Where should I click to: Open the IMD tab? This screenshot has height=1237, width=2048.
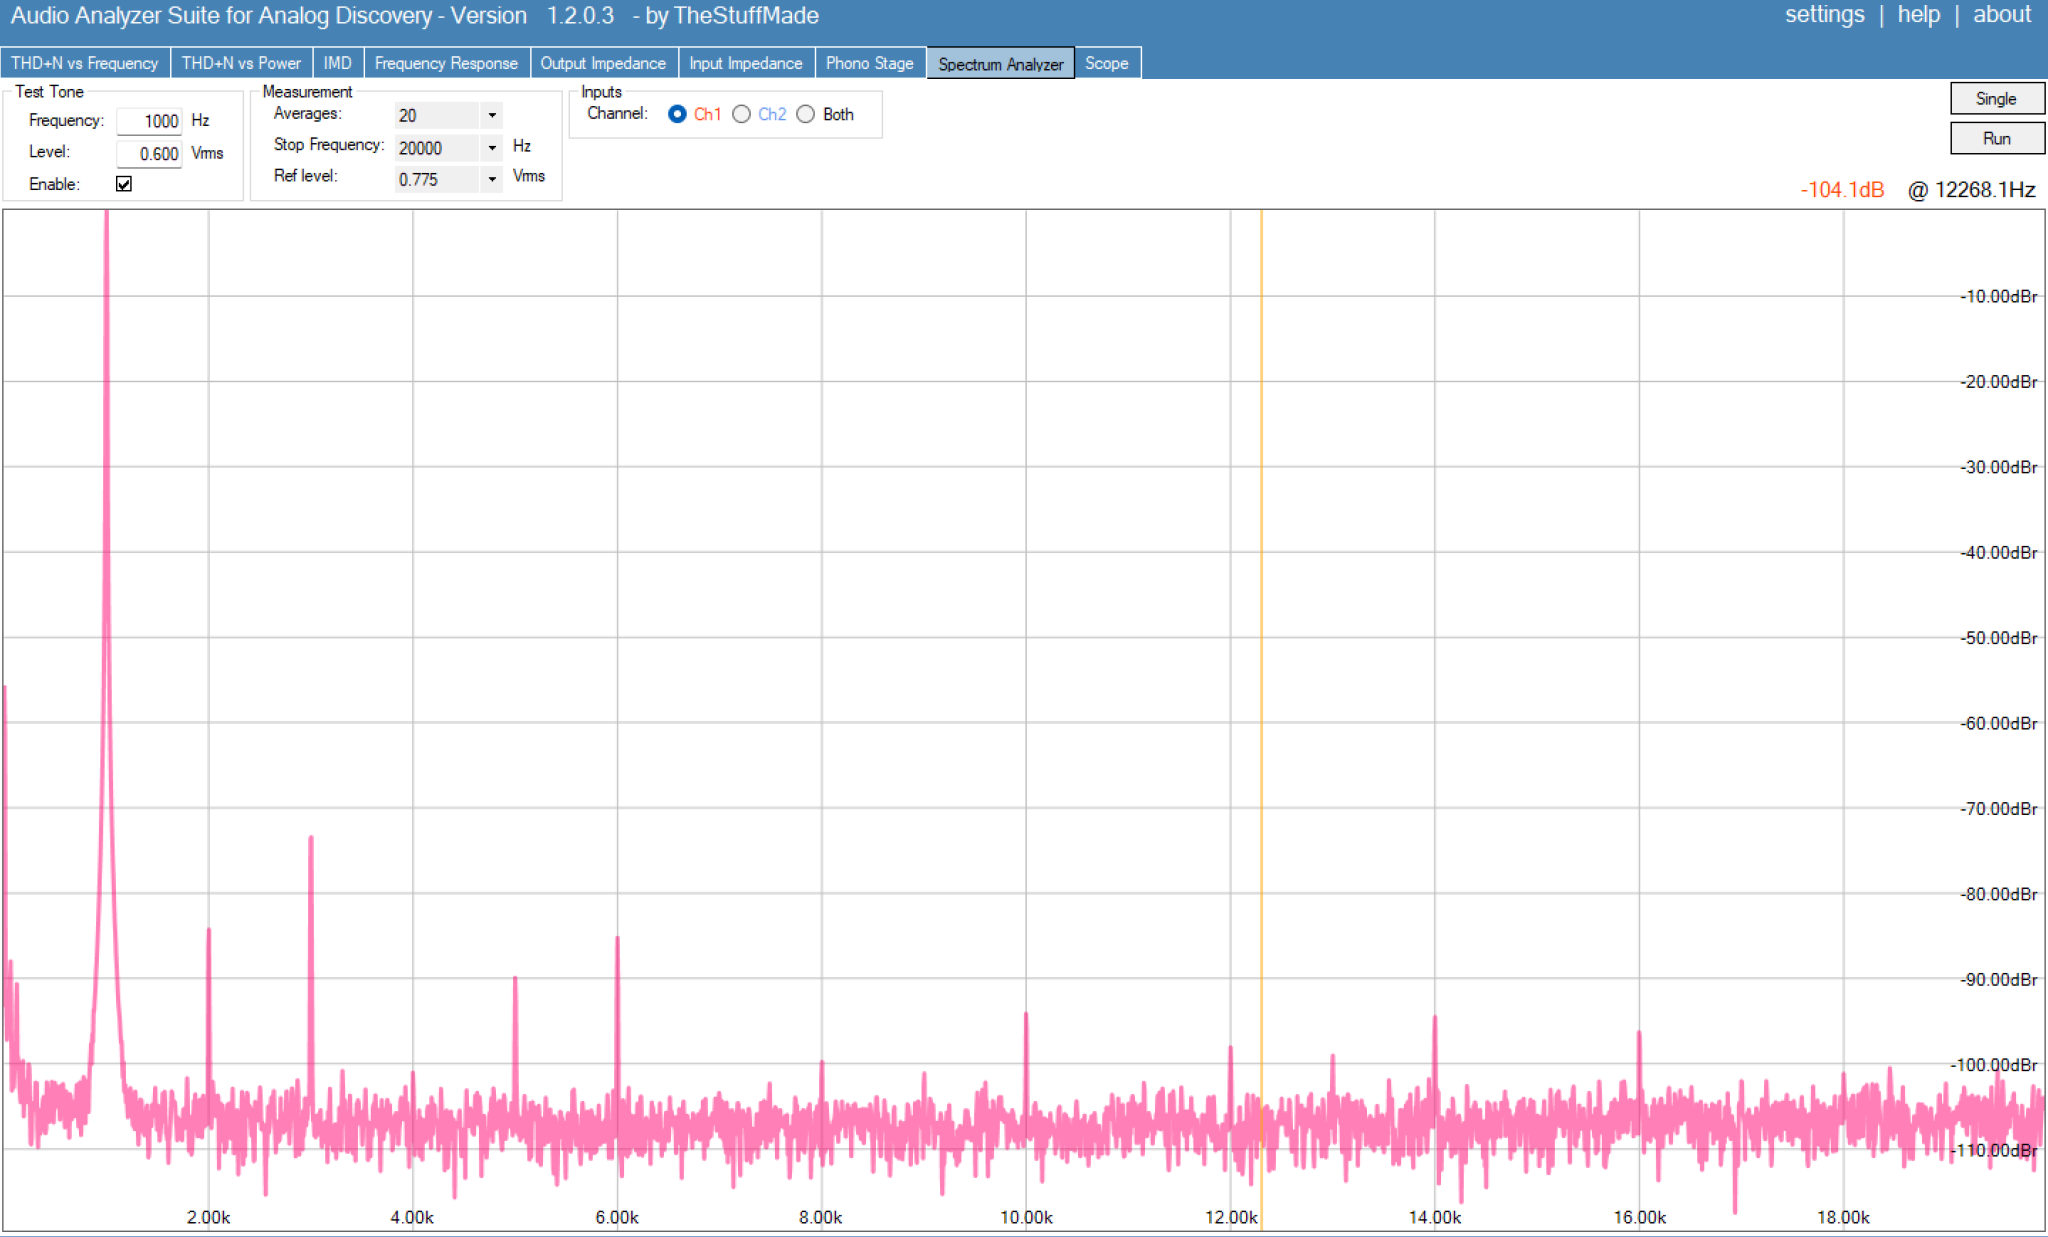[338, 63]
